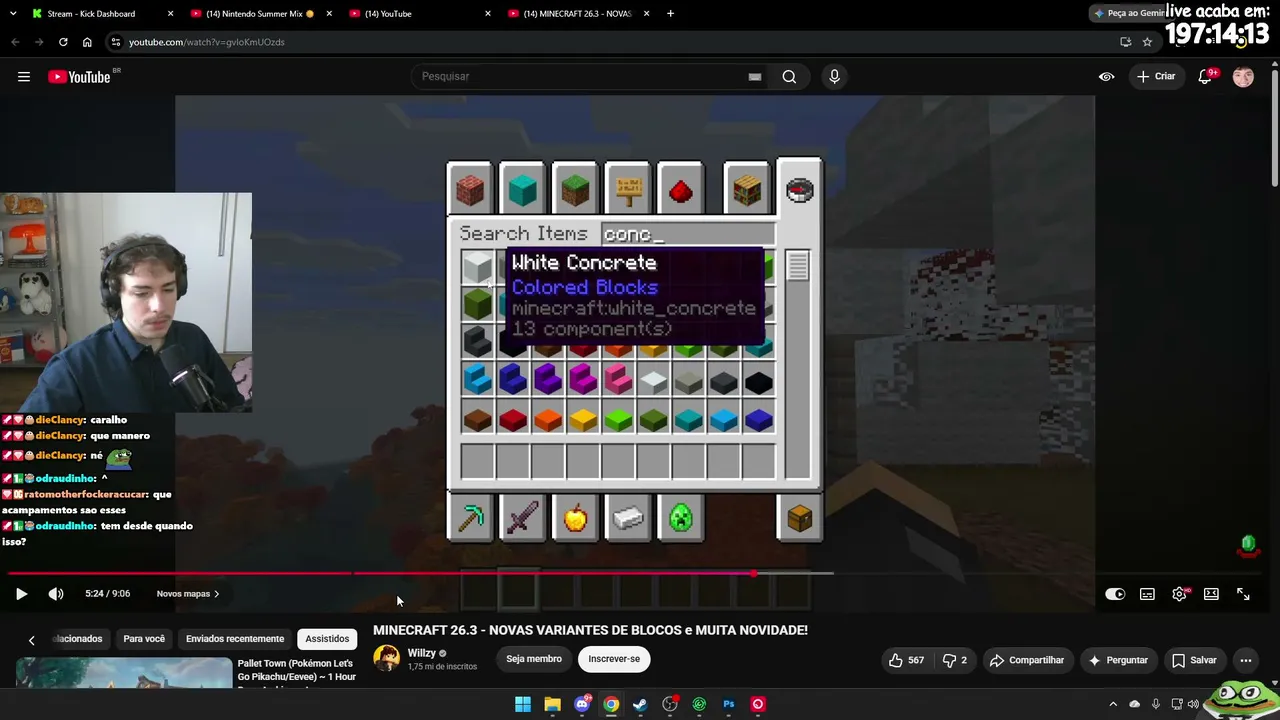Select the 'Enviados recentemente' chip
Image resolution: width=1280 pixels, height=720 pixels.
coord(235,639)
